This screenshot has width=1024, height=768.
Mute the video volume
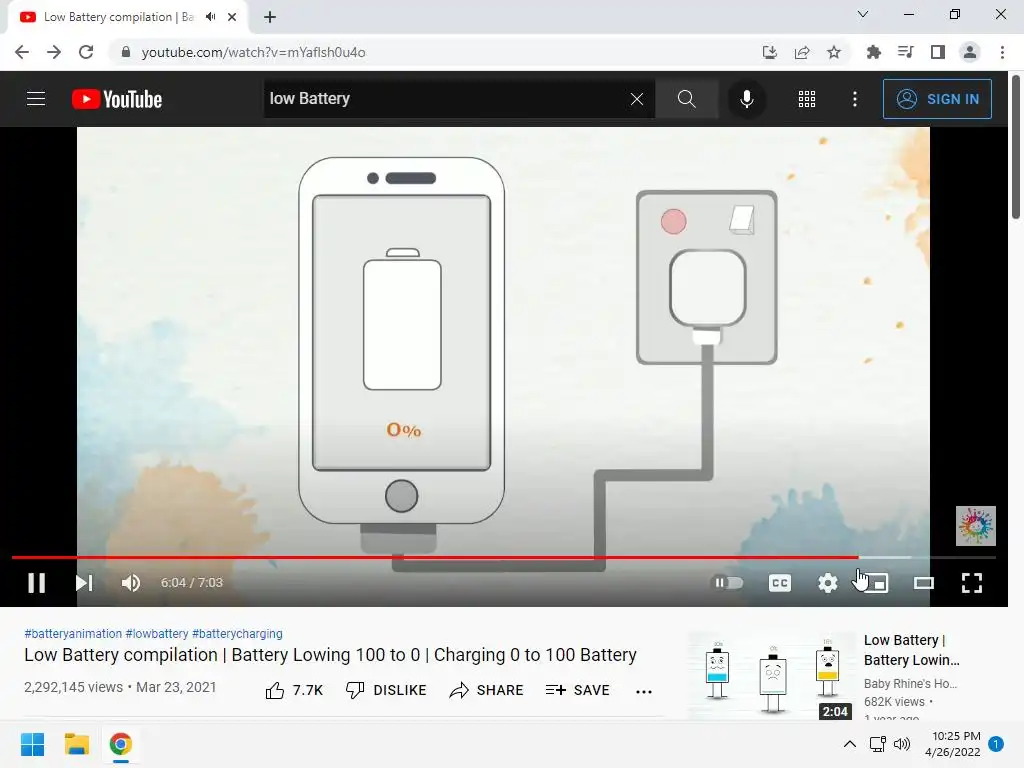point(131,583)
